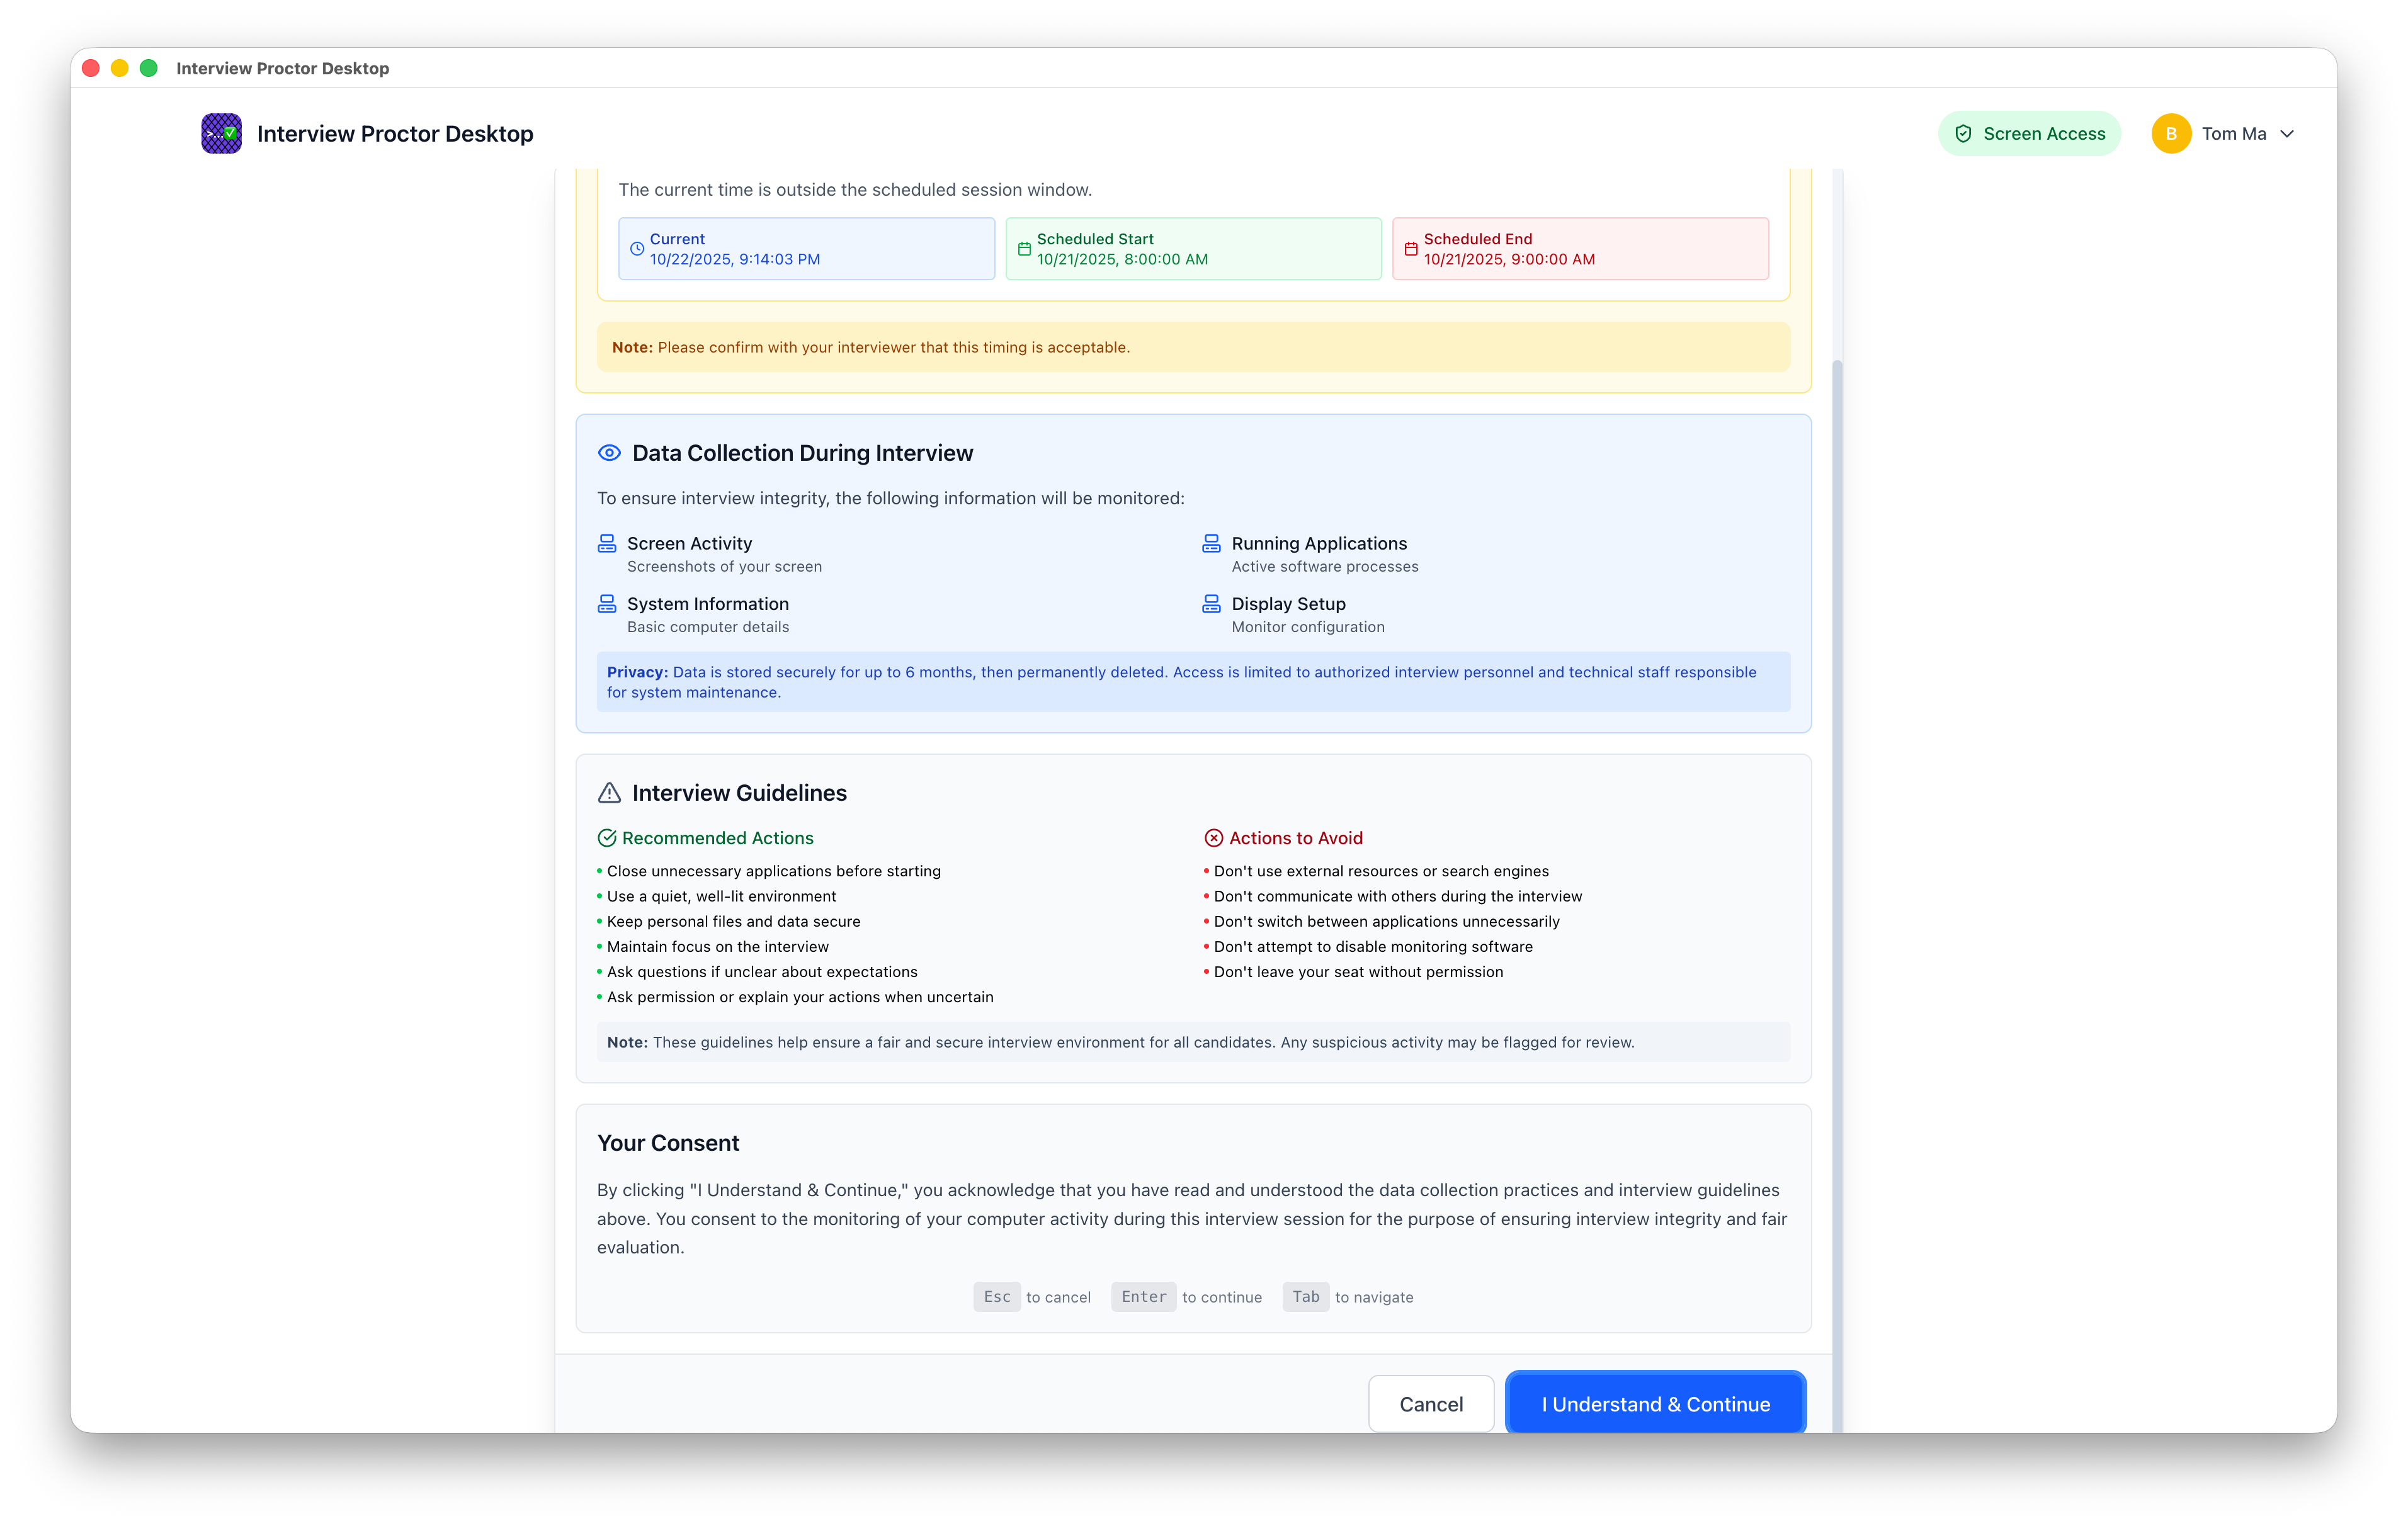2408x1526 pixels.
Task: Click I Understand & Continue button
Action: point(1655,1403)
